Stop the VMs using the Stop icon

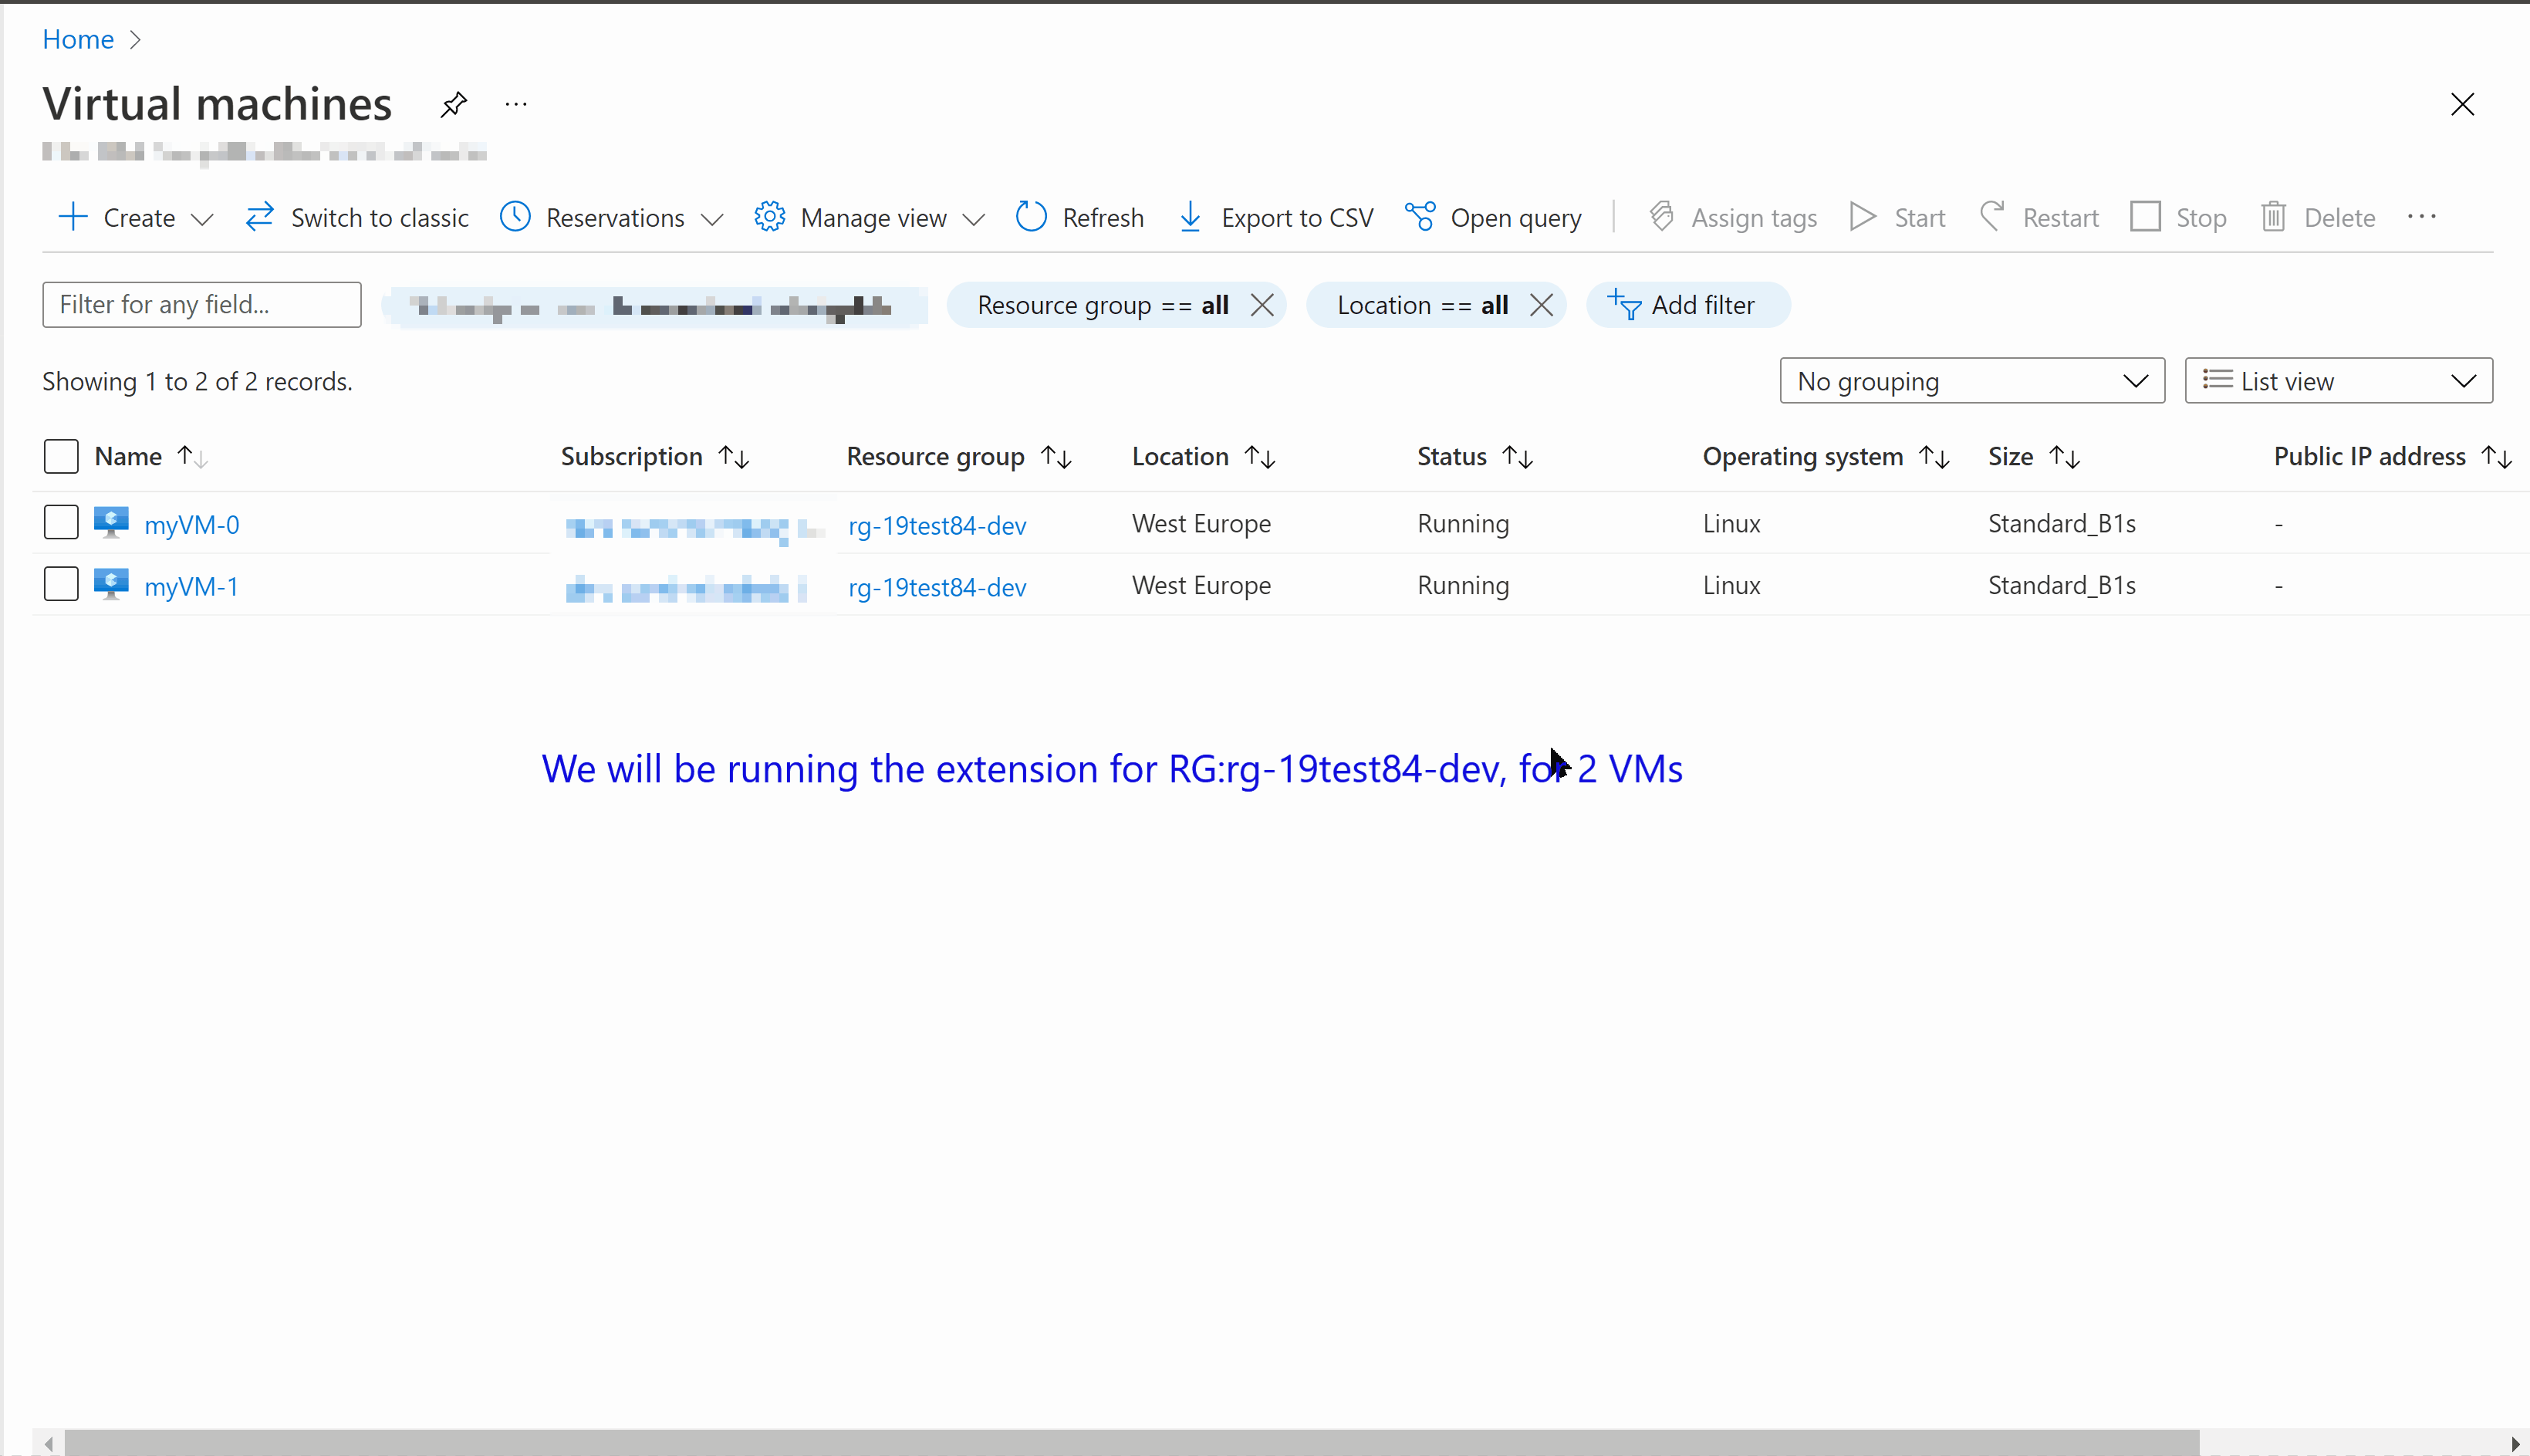pyautogui.click(x=2146, y=217)
